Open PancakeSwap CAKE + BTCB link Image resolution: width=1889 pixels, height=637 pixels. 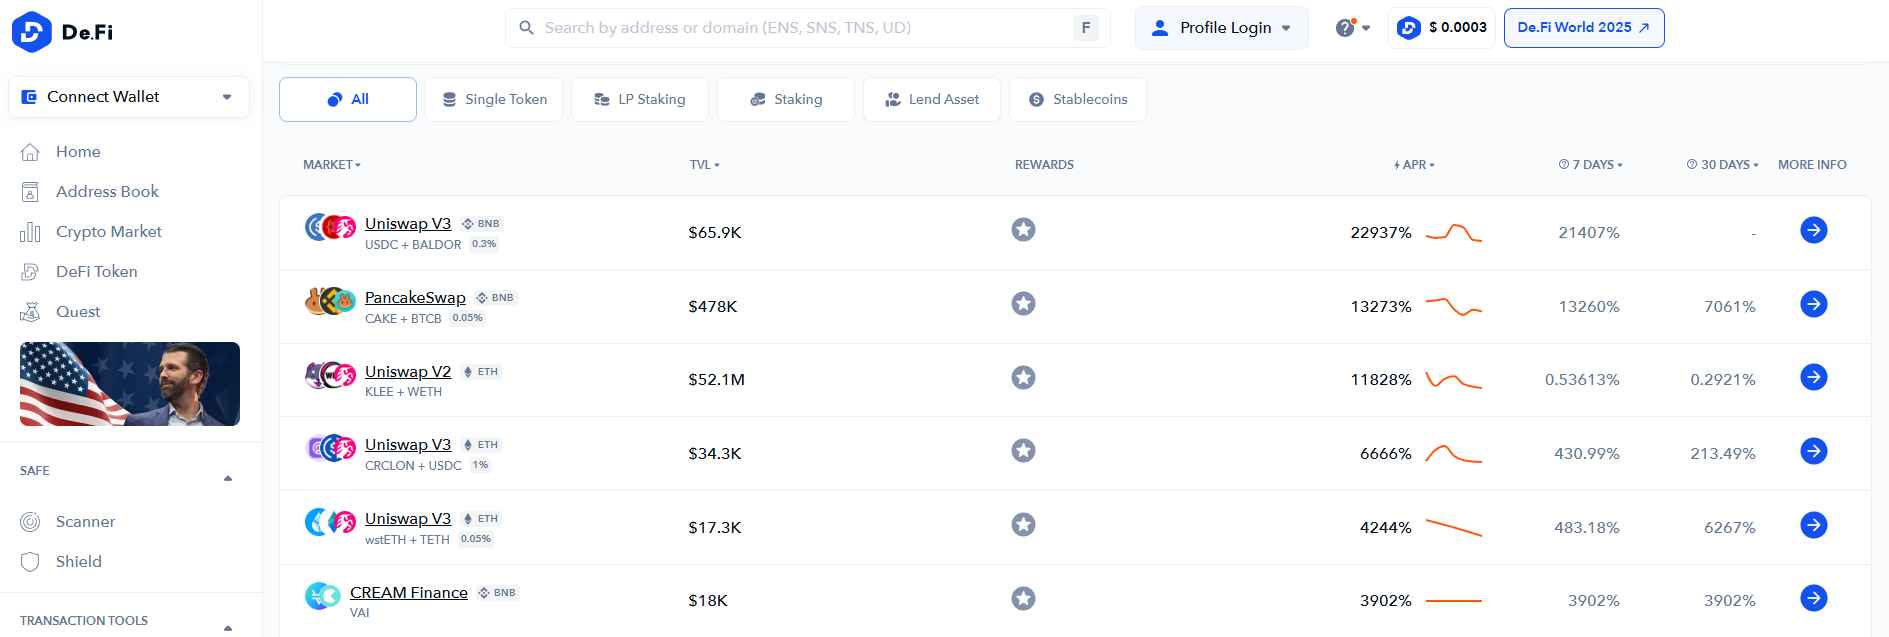(x=415, y=298)
